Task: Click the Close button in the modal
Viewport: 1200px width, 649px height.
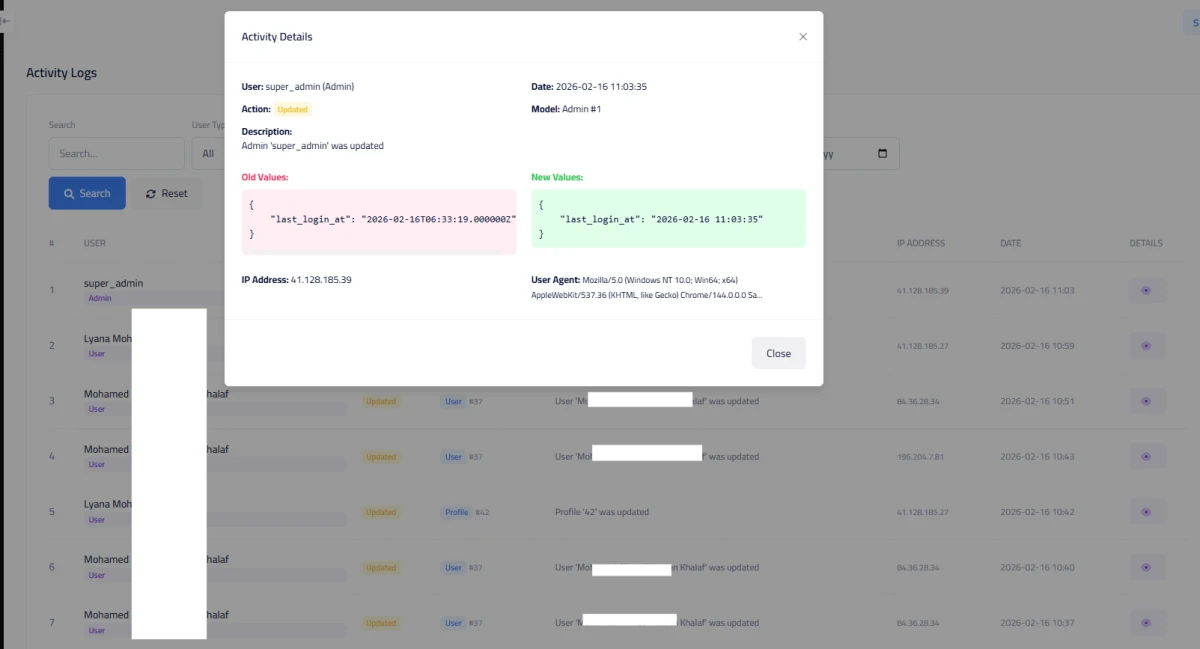Action: [x=778, y=353]
